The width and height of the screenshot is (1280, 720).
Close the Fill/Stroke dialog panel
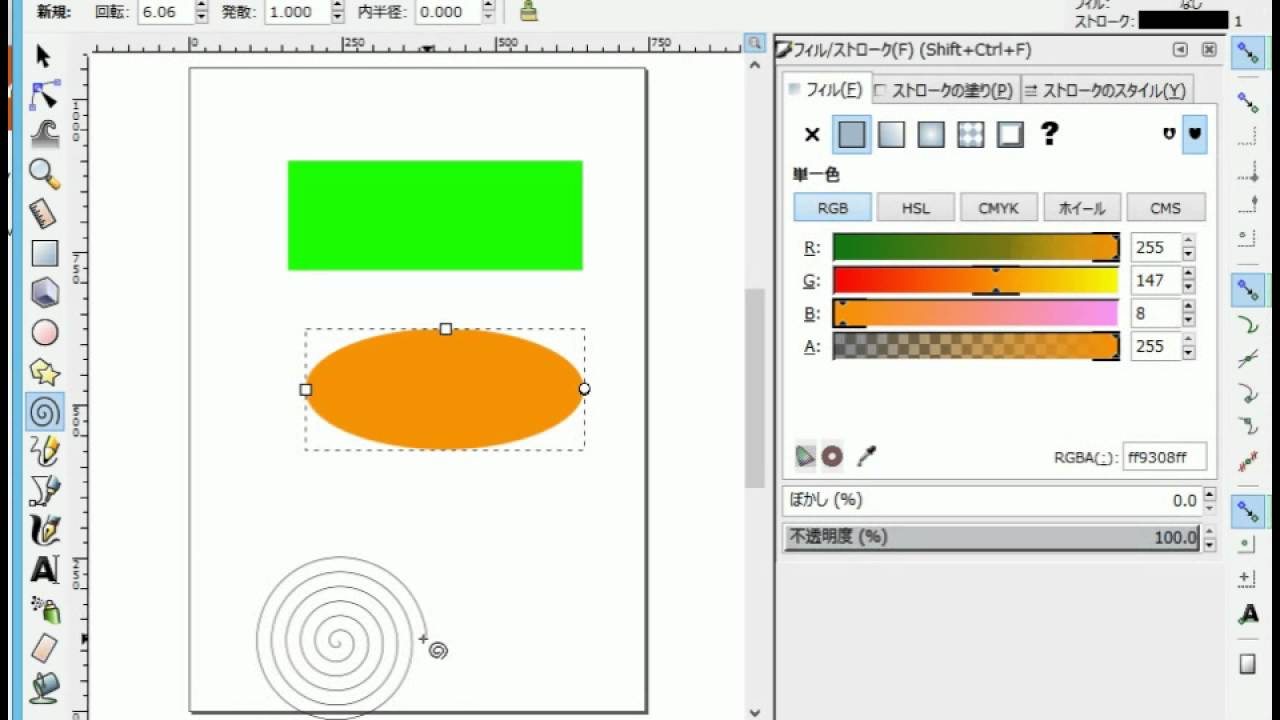coord(1209,50)
